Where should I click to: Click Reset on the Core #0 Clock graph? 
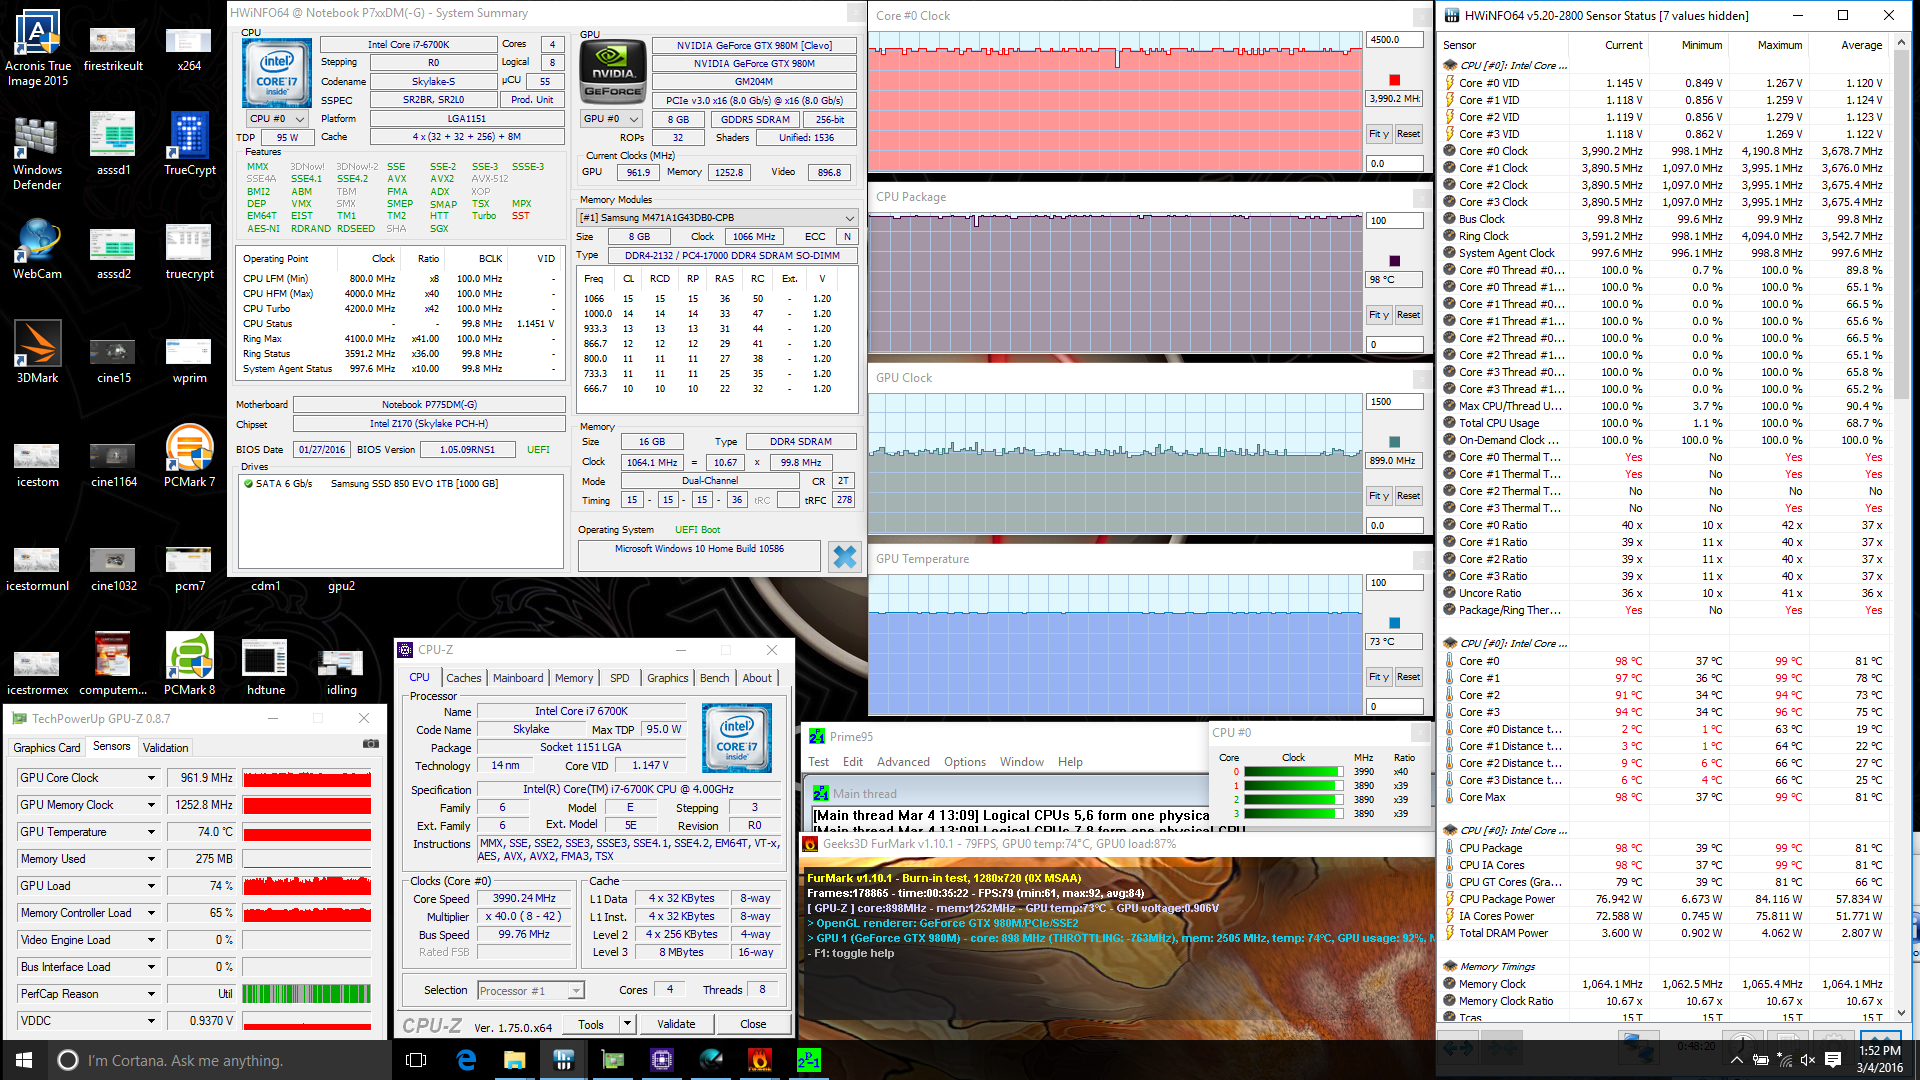pos(1408,134)
